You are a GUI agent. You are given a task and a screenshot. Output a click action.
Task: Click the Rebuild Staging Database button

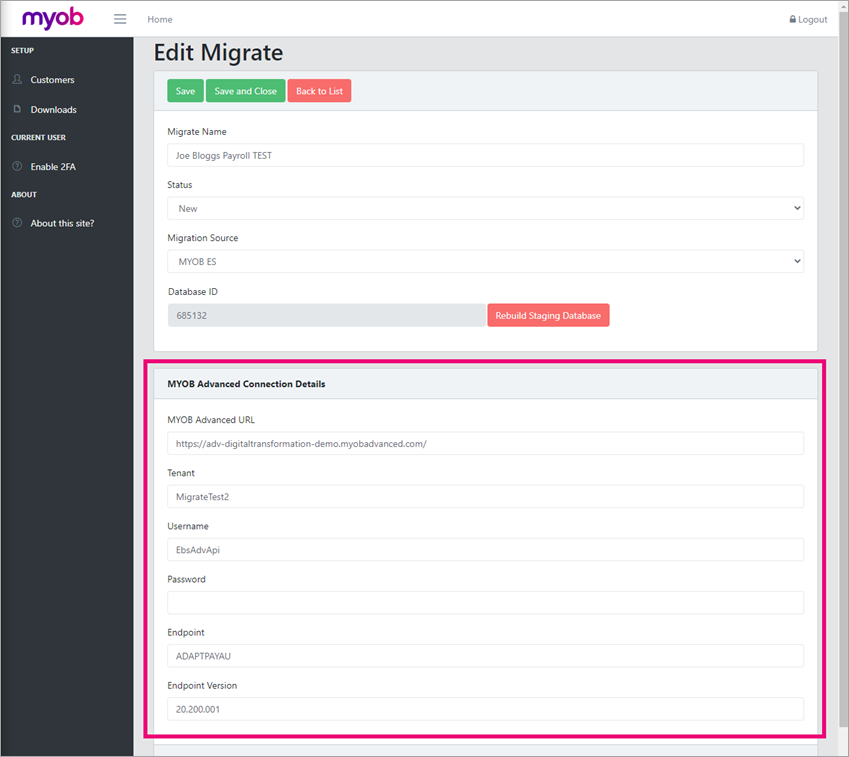coord(548,314)
